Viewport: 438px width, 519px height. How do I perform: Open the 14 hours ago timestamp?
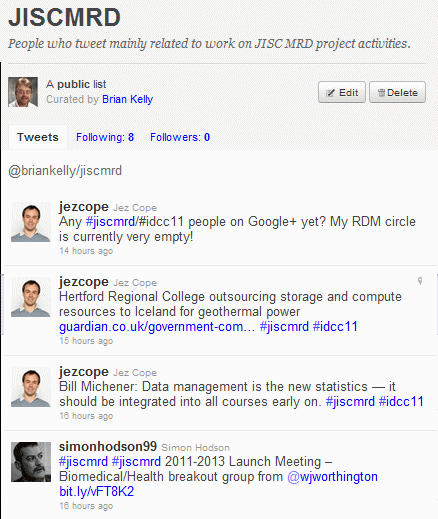[86, 251]
